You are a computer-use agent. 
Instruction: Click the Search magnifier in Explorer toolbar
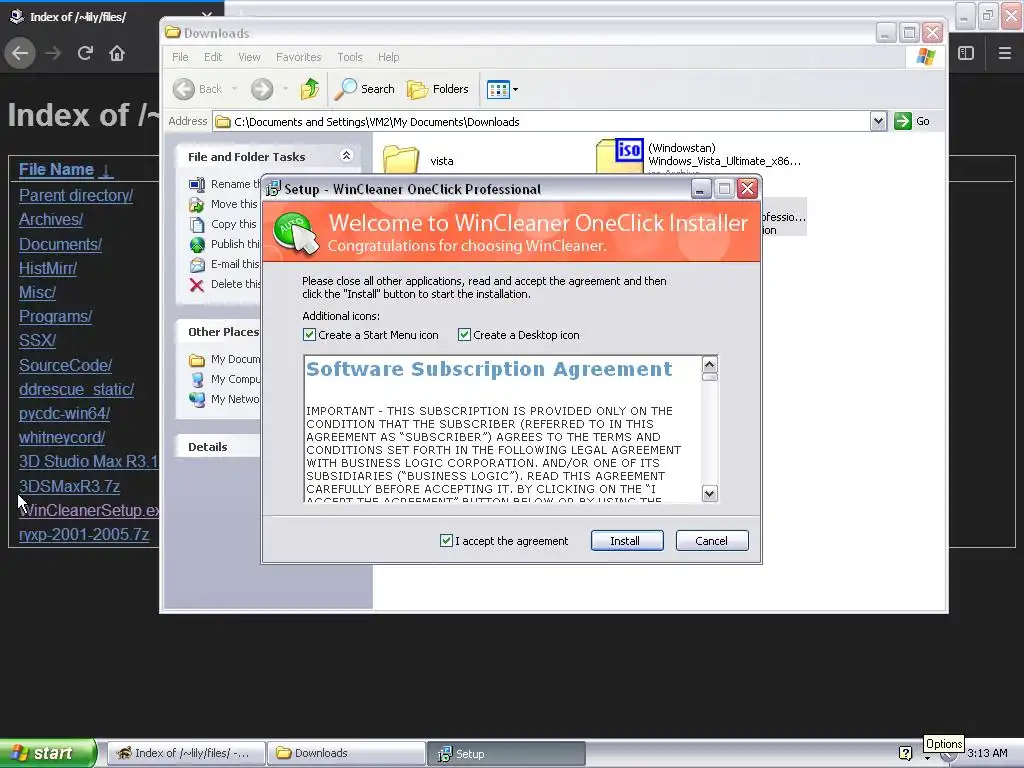click(x=345, y=89)
